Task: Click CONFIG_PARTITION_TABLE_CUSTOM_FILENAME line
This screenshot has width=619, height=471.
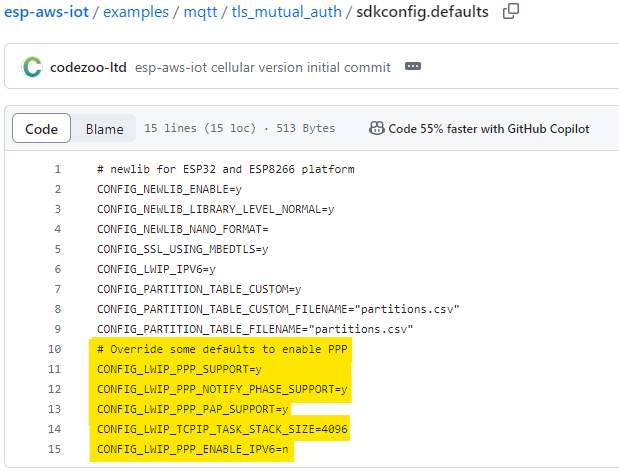Action: pyautogui.click(x=278, y=309)
